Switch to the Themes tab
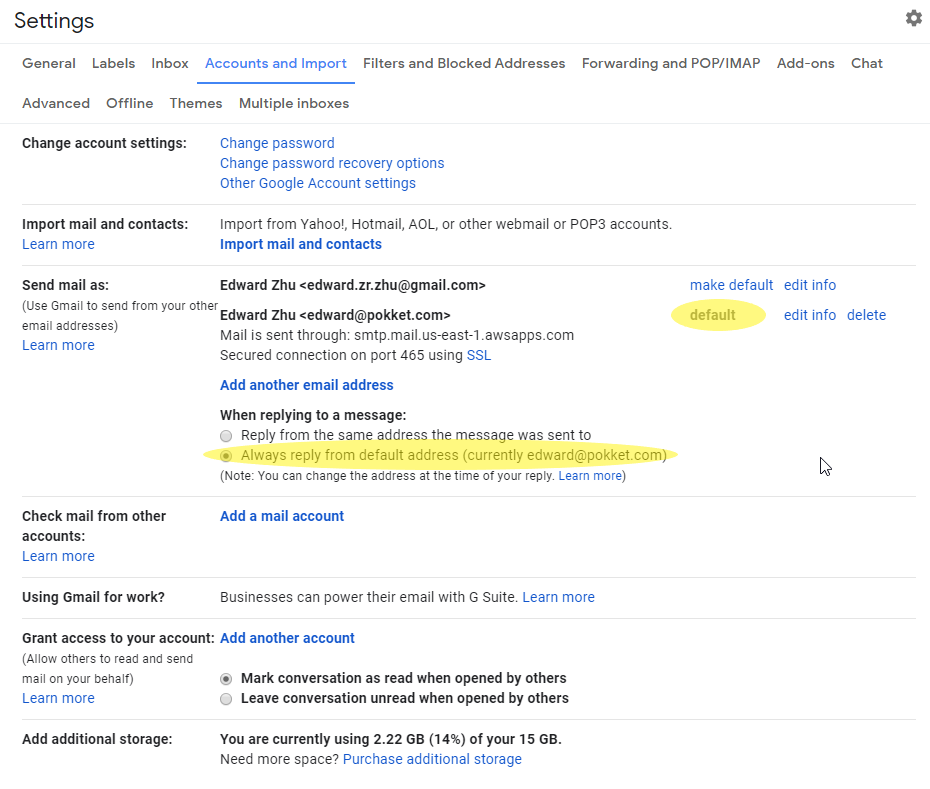This screenshot has height=789, width=930. tap(196, 103)
